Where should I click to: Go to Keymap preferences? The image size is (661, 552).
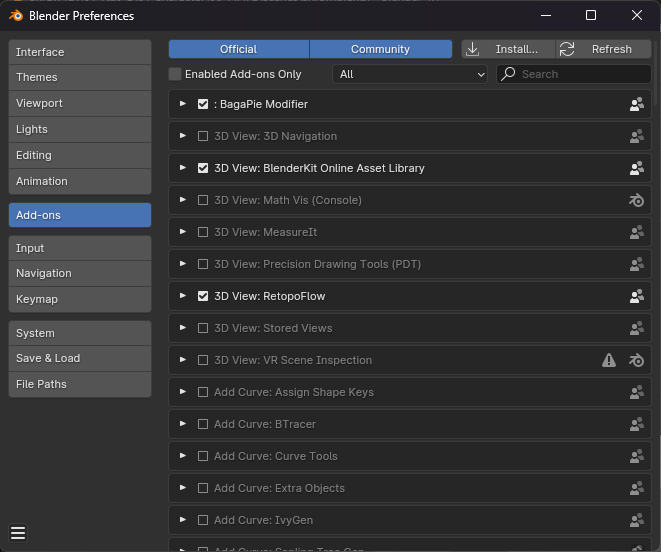pyautogui.click(x=80, y=299)
